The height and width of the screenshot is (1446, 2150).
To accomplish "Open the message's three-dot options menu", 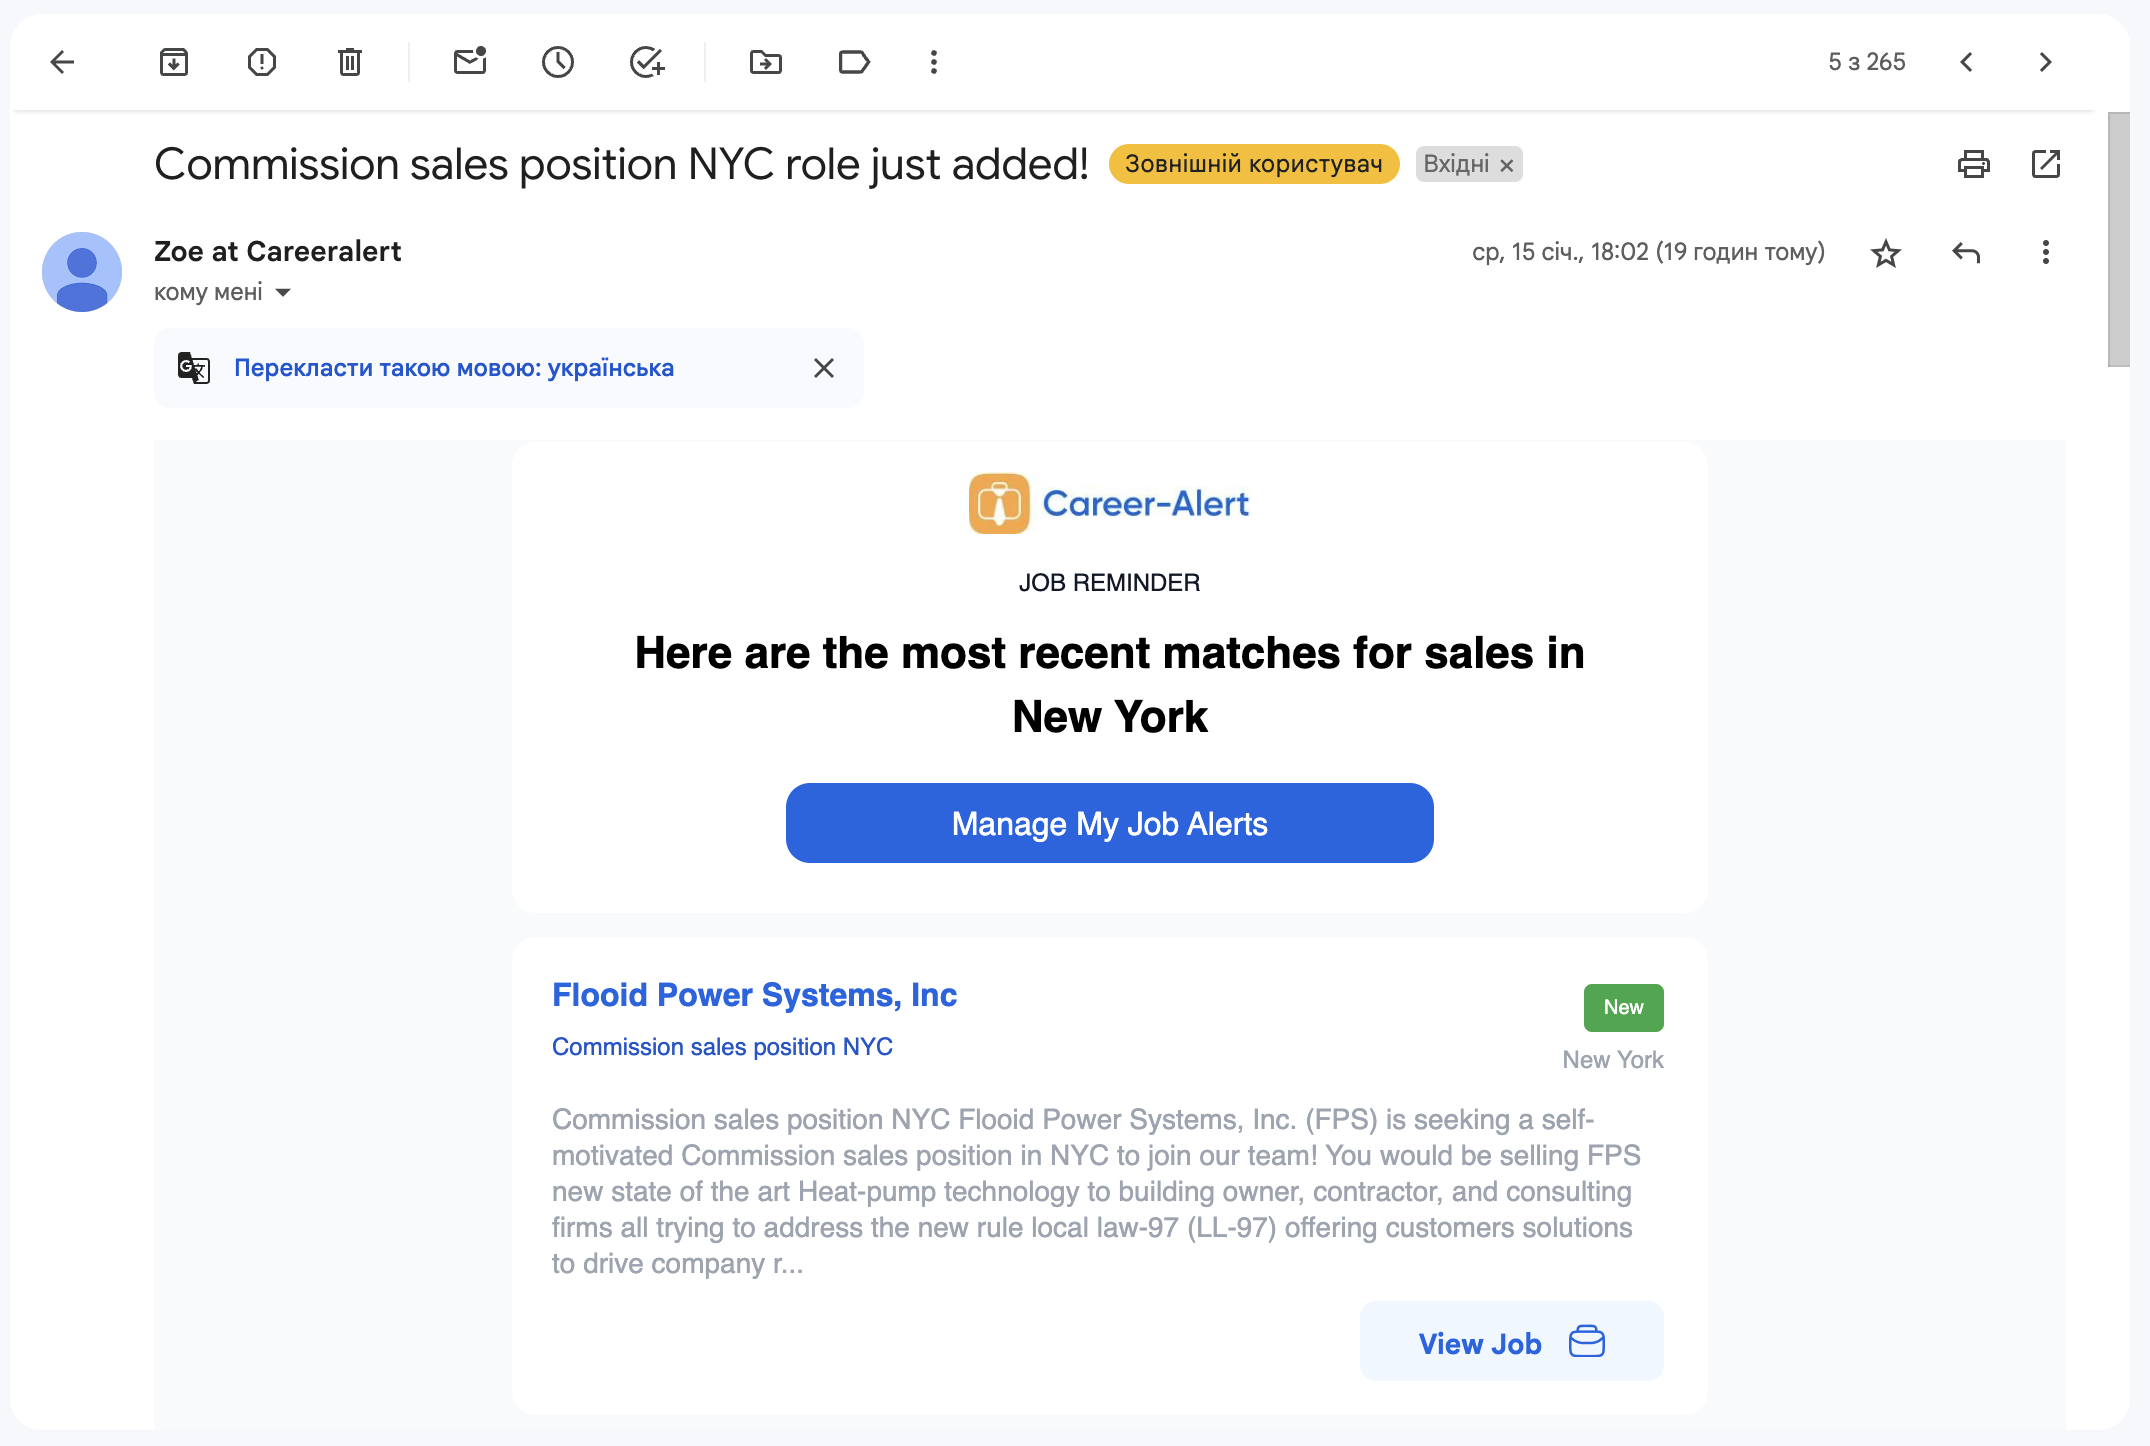I will click(x=2046, y=252).
